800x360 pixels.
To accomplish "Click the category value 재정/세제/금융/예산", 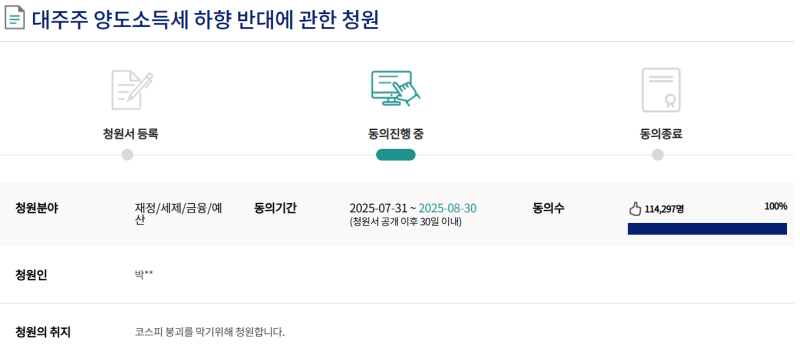I will [x=179, y=215].
